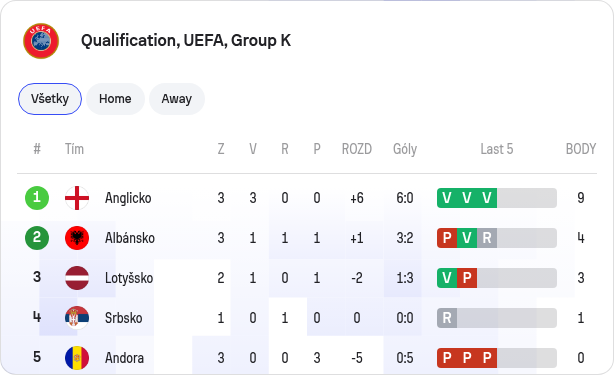Open the Anglicko team link
614x375 pixels.
click(x=128, y=198)
